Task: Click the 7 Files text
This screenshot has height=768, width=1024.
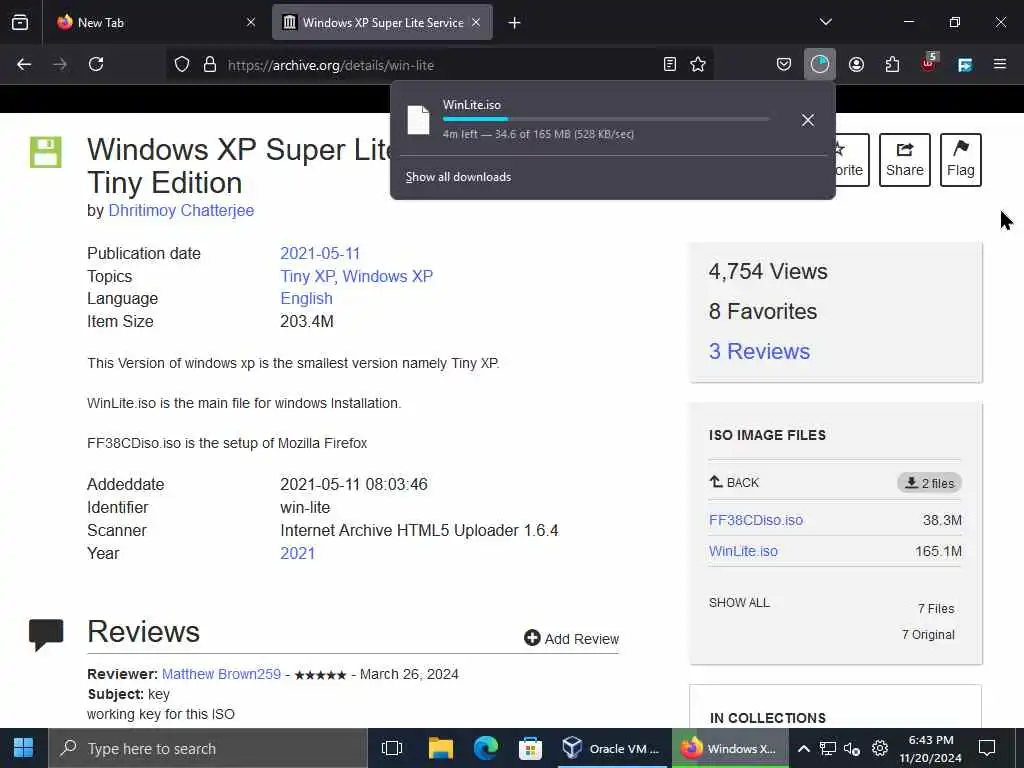Action: pyautogui.click(x=936, y=609)
